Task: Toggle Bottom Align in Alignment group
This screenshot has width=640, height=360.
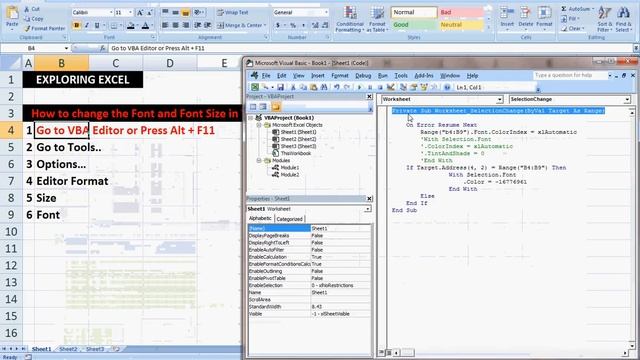Action: tap(185, 13)
